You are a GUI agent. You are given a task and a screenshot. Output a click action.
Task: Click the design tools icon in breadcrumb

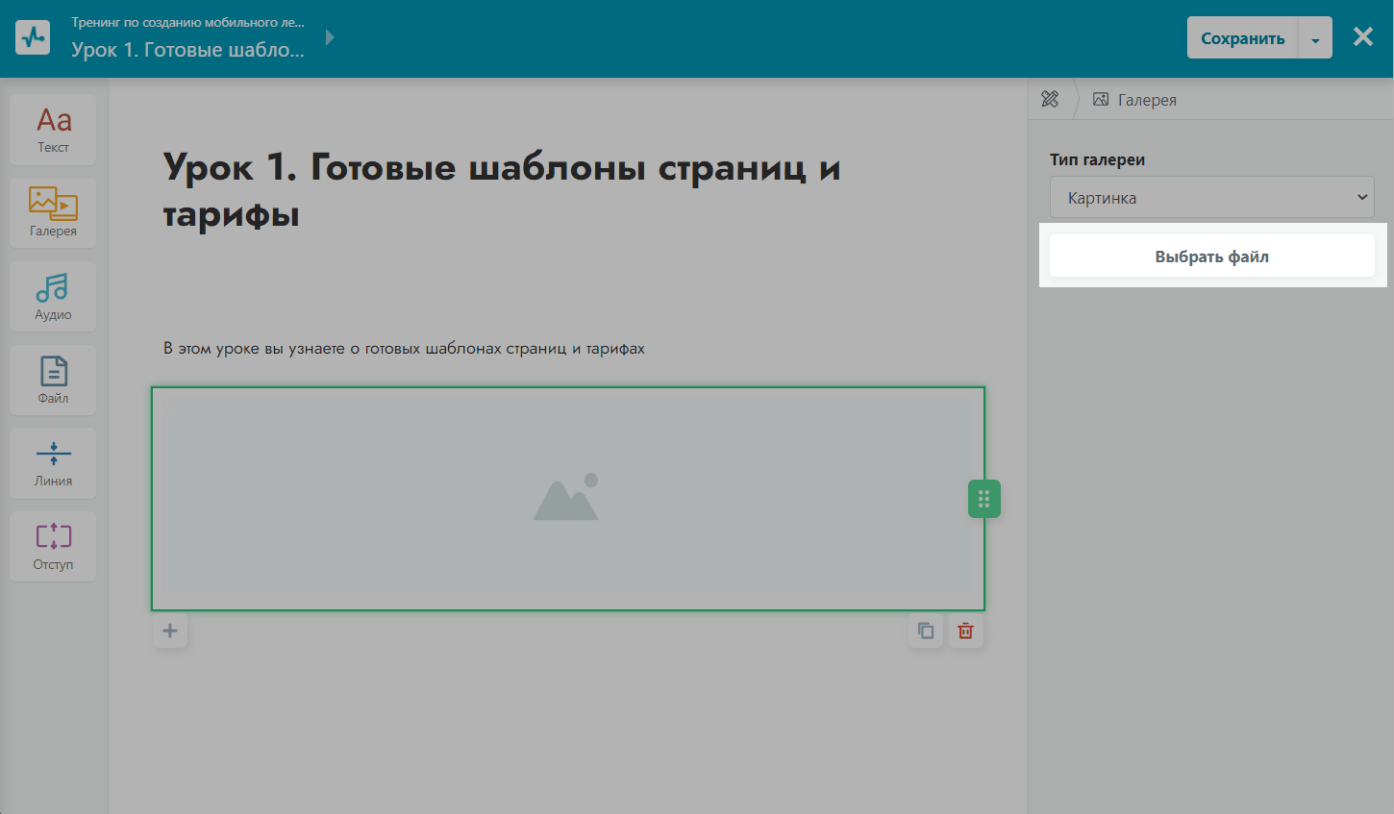pos(1050,99)
